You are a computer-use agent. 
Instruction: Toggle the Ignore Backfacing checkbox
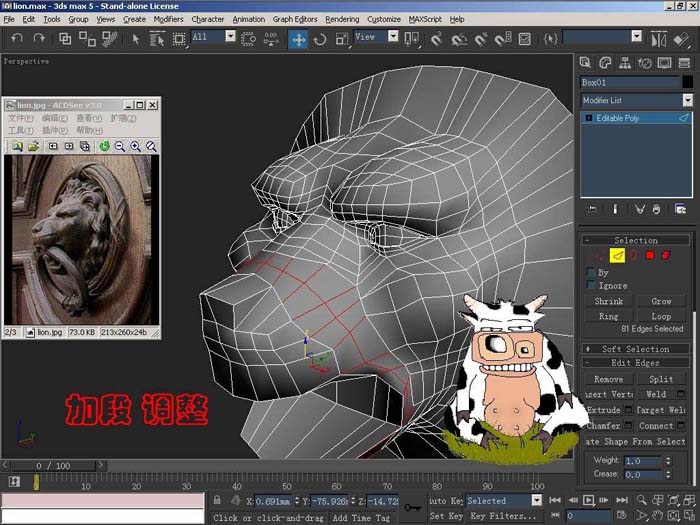[591, 284]
